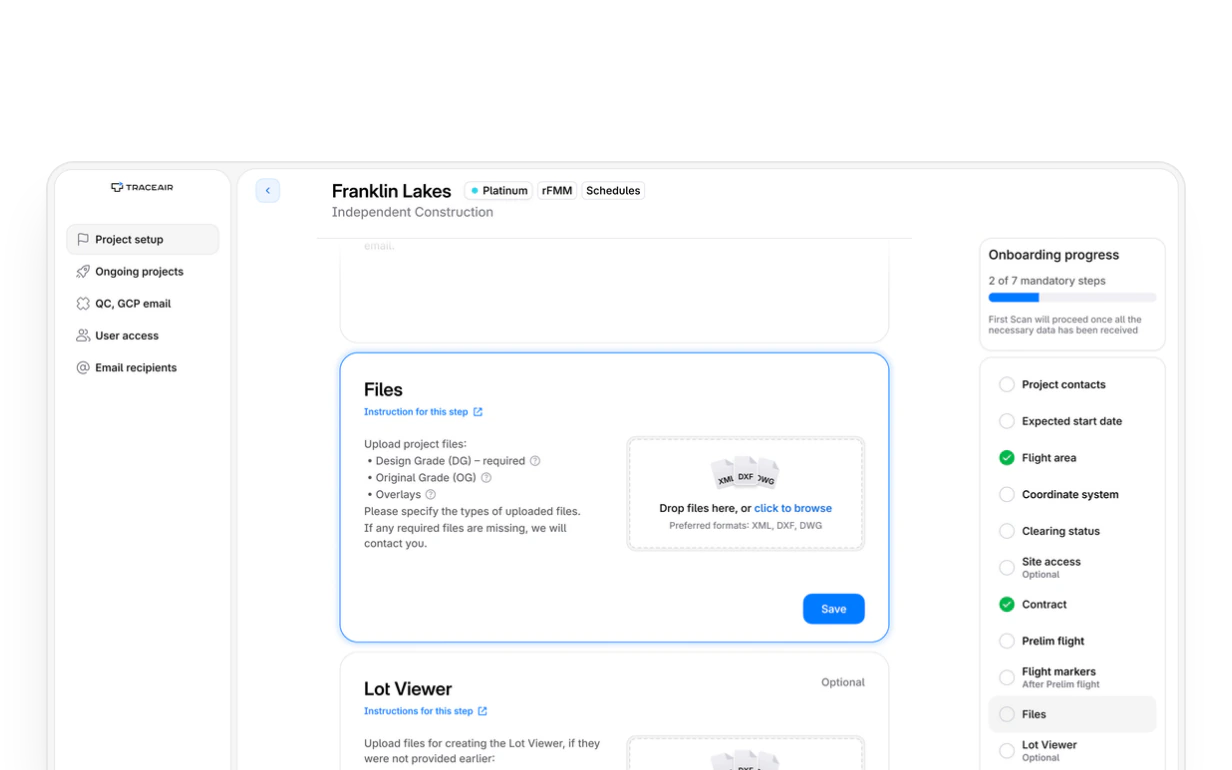Click the rocket icon for Ongoing projects
1232x770 pixels.
(83, 272)
